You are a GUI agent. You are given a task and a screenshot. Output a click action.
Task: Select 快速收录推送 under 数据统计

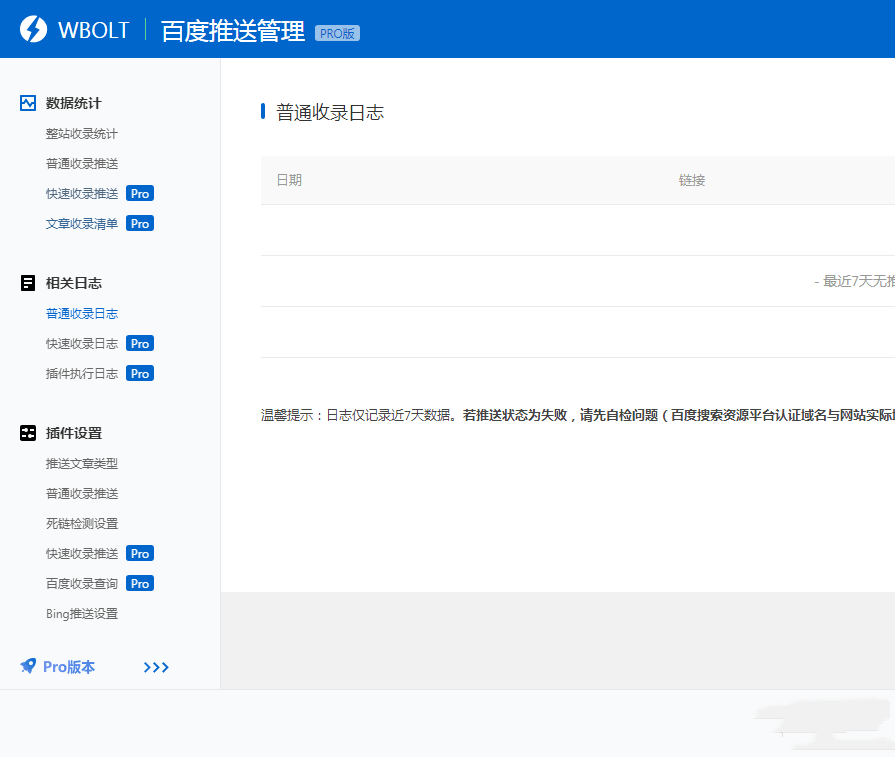82,194
